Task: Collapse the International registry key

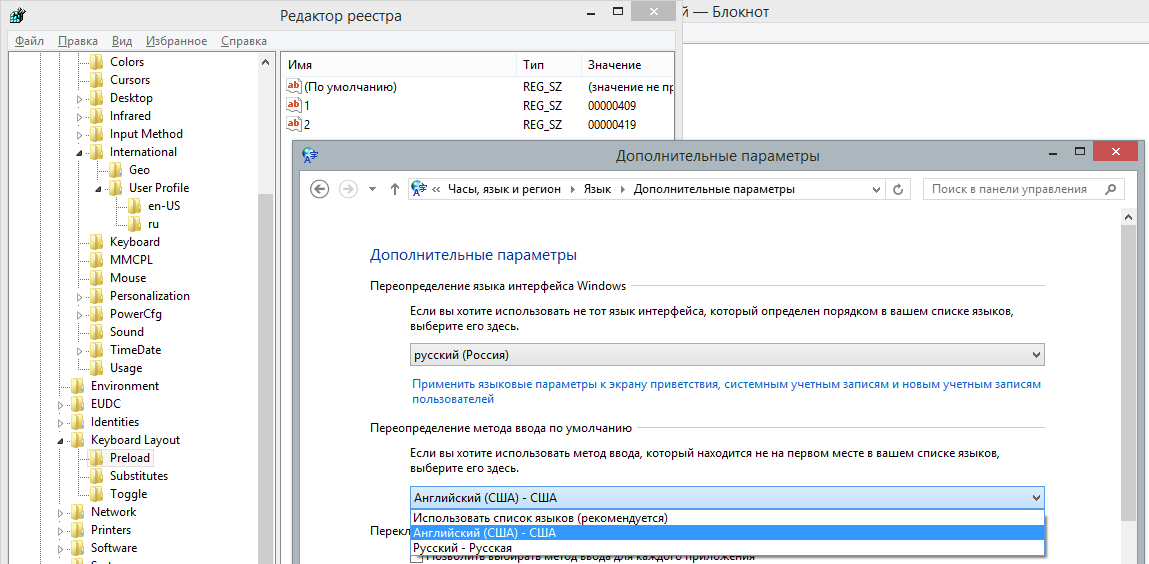Action: [81, 152]
